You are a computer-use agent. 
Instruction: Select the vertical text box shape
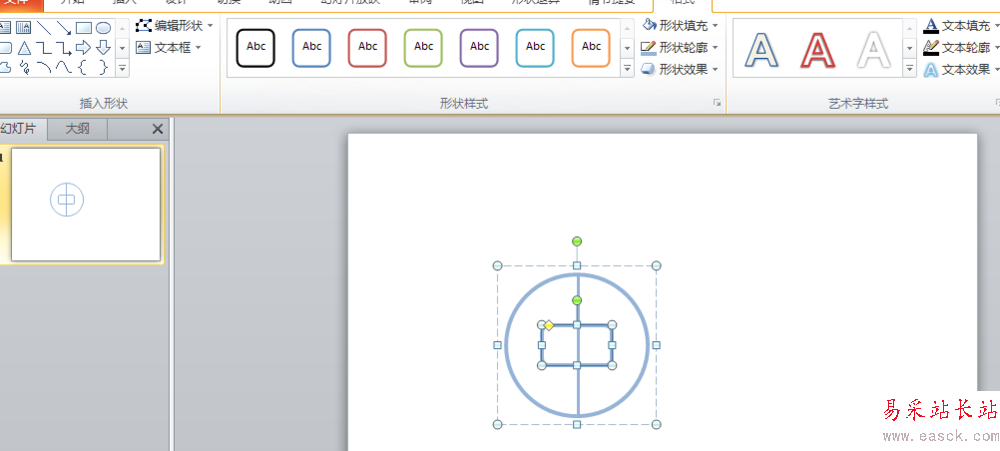(24, 27)
